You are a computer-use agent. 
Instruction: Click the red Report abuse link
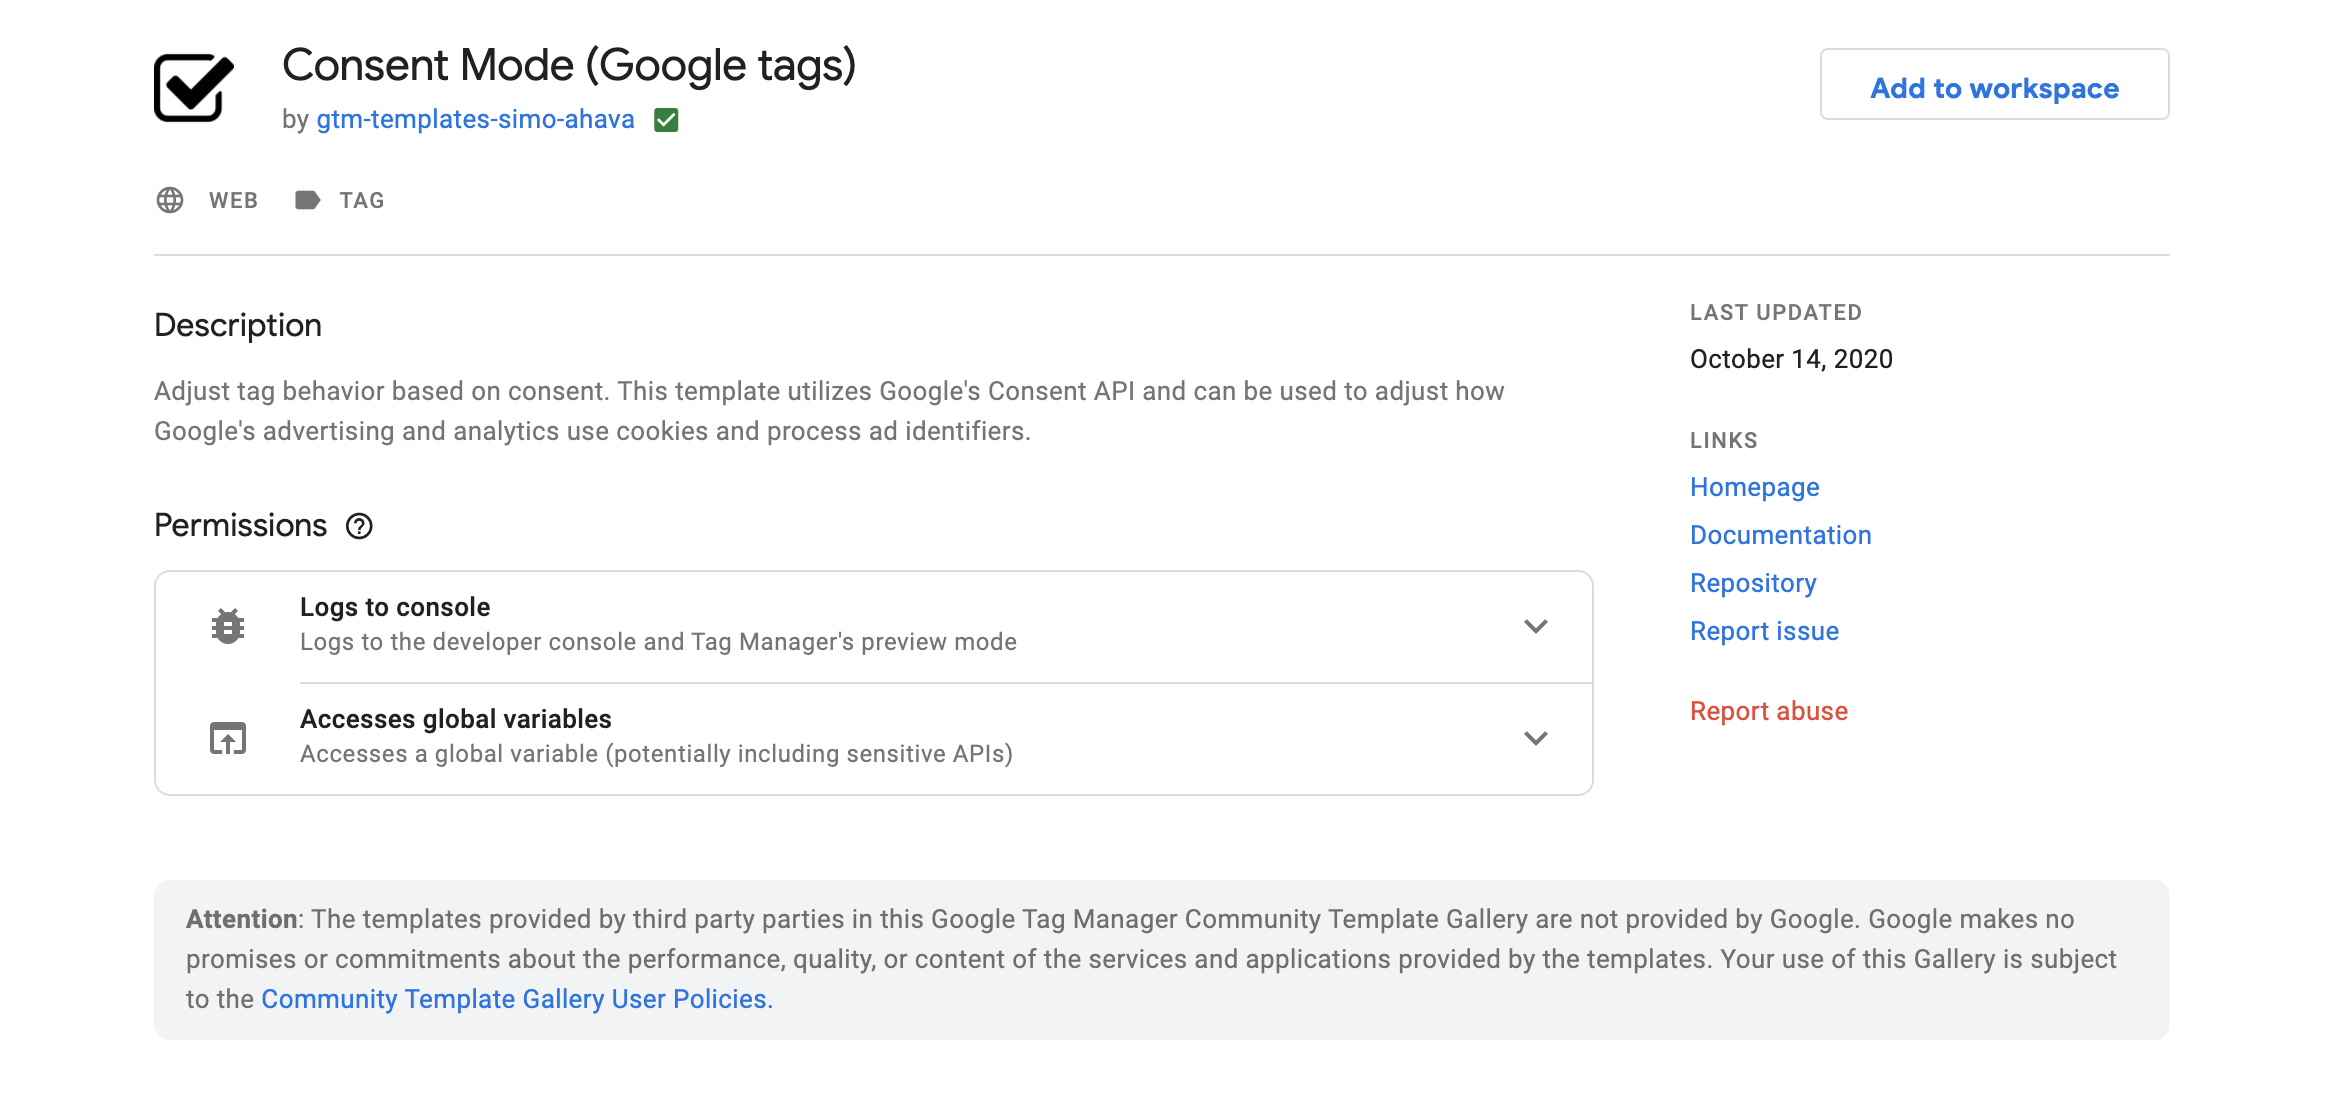1769,711
